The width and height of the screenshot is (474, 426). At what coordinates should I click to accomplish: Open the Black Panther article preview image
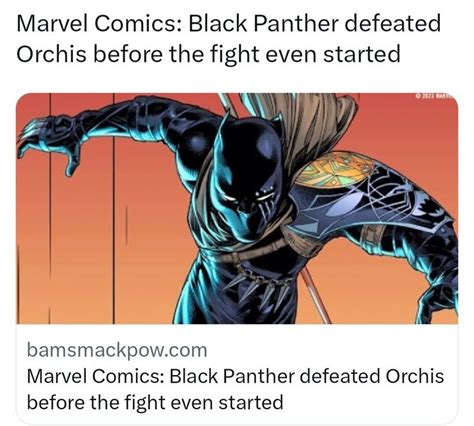[x=237, y=208]
